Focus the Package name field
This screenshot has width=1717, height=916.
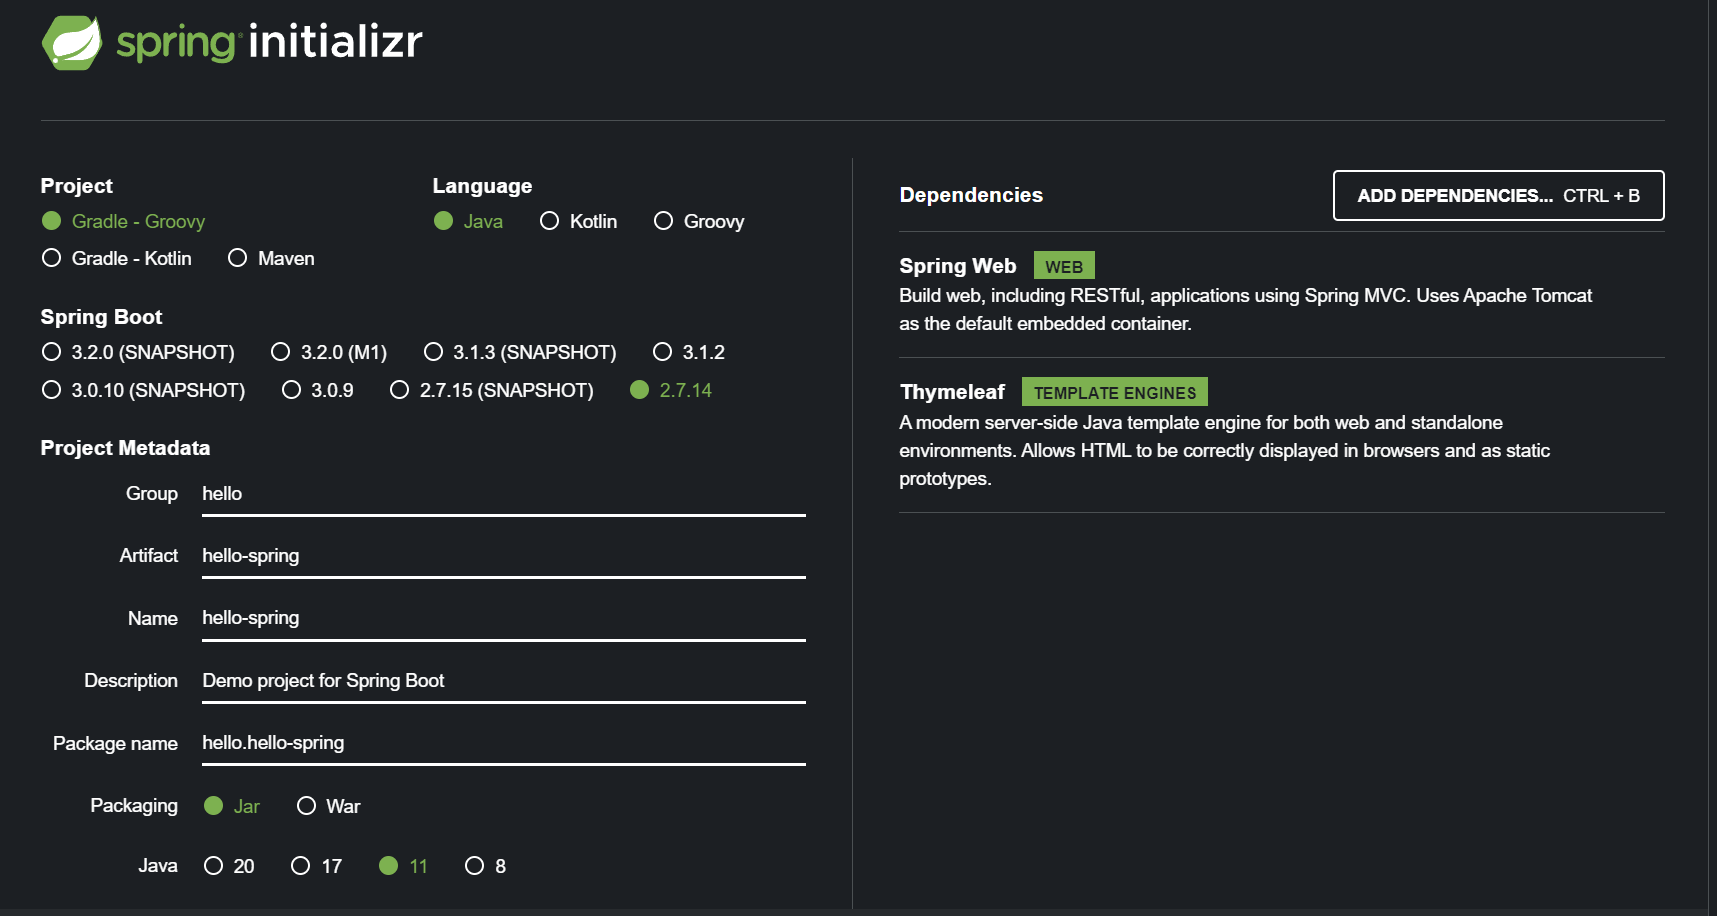[504, 743]
